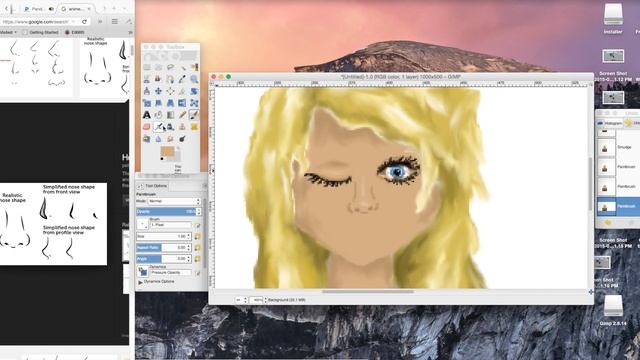Select the Move tool
The height and width of the screenshot is (360, 640).
coord(158,91)
